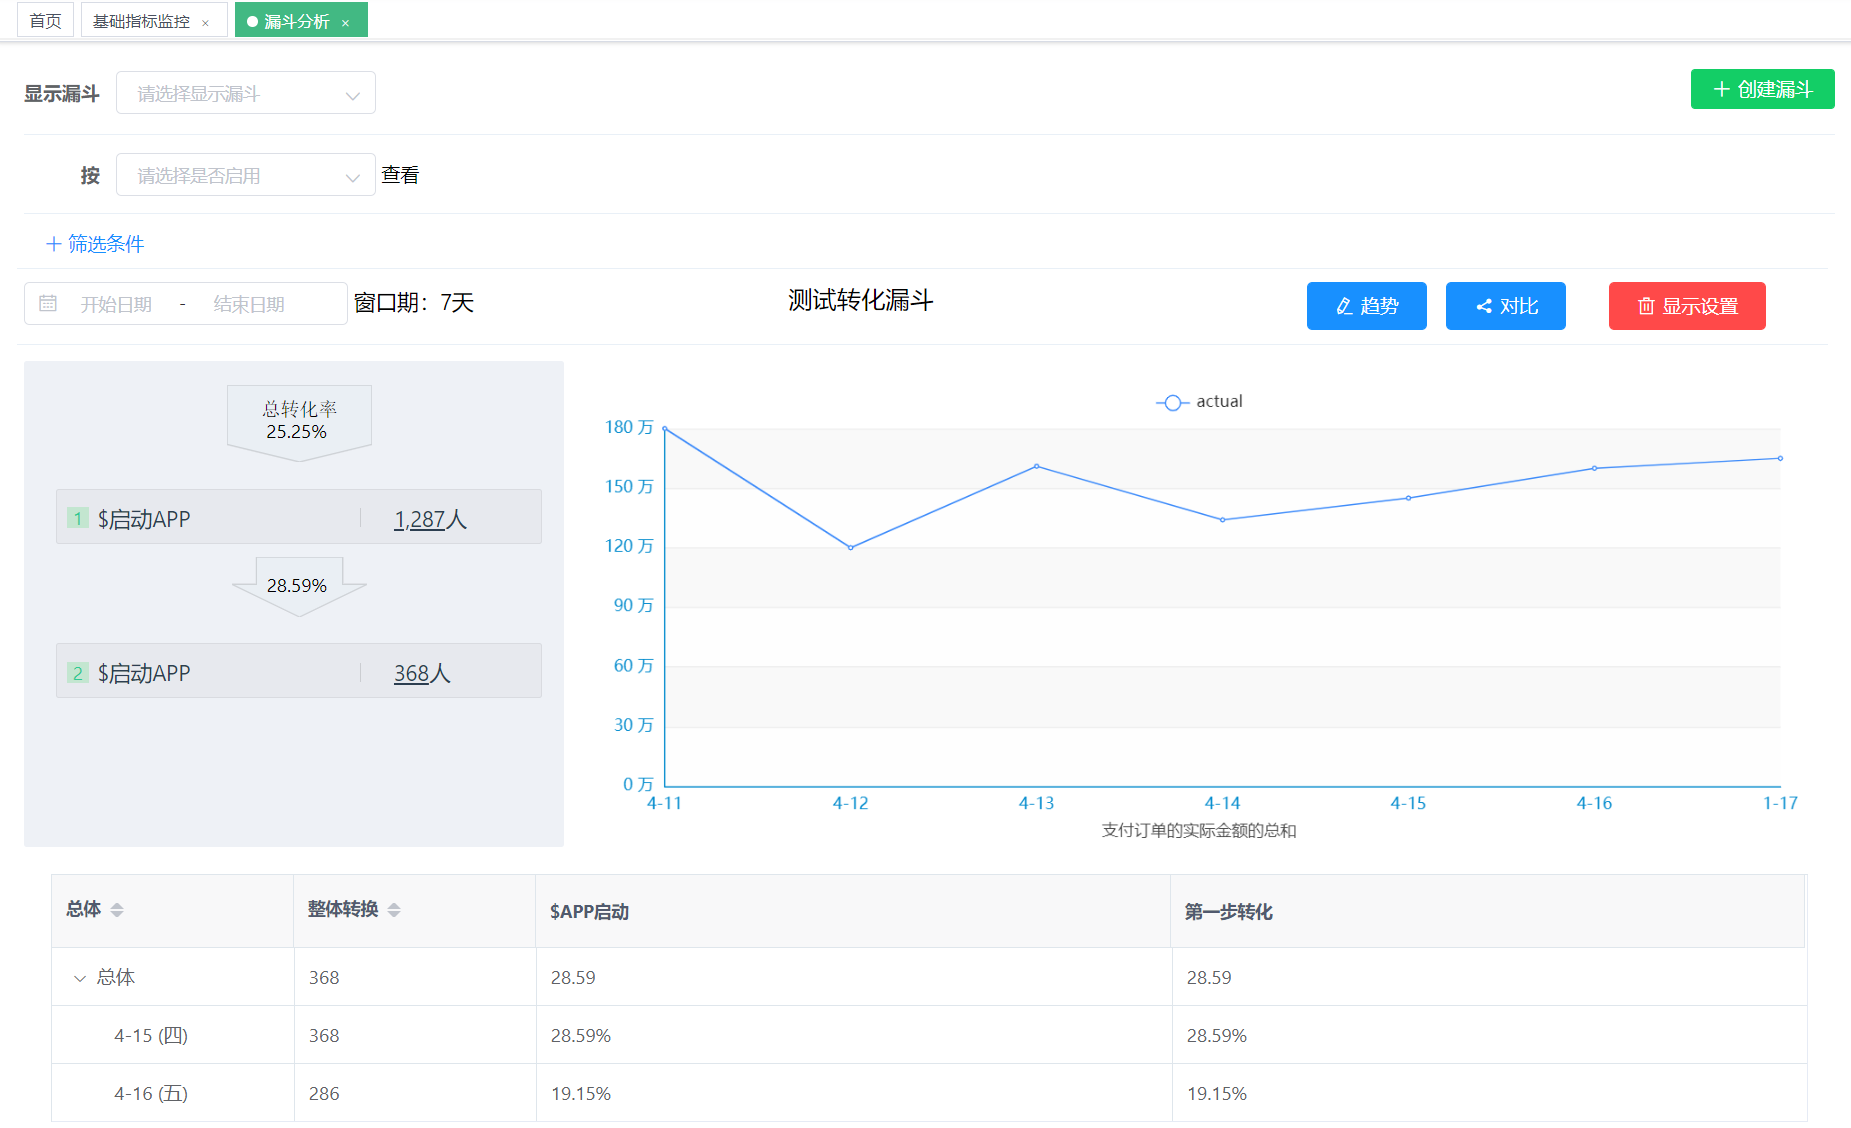Click the share icon on 对比

1484,306
